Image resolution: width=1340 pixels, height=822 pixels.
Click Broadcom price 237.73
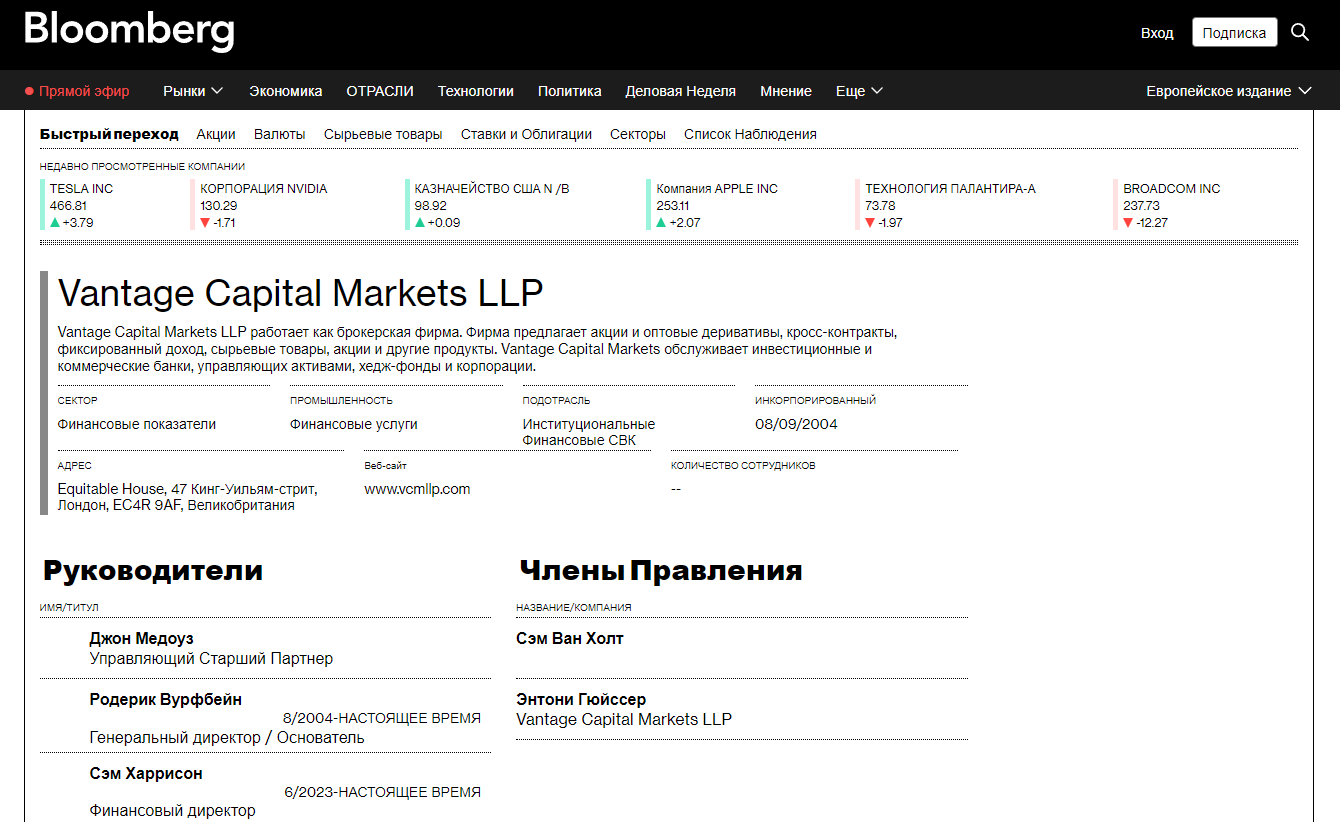click(x=1141, y=205)
